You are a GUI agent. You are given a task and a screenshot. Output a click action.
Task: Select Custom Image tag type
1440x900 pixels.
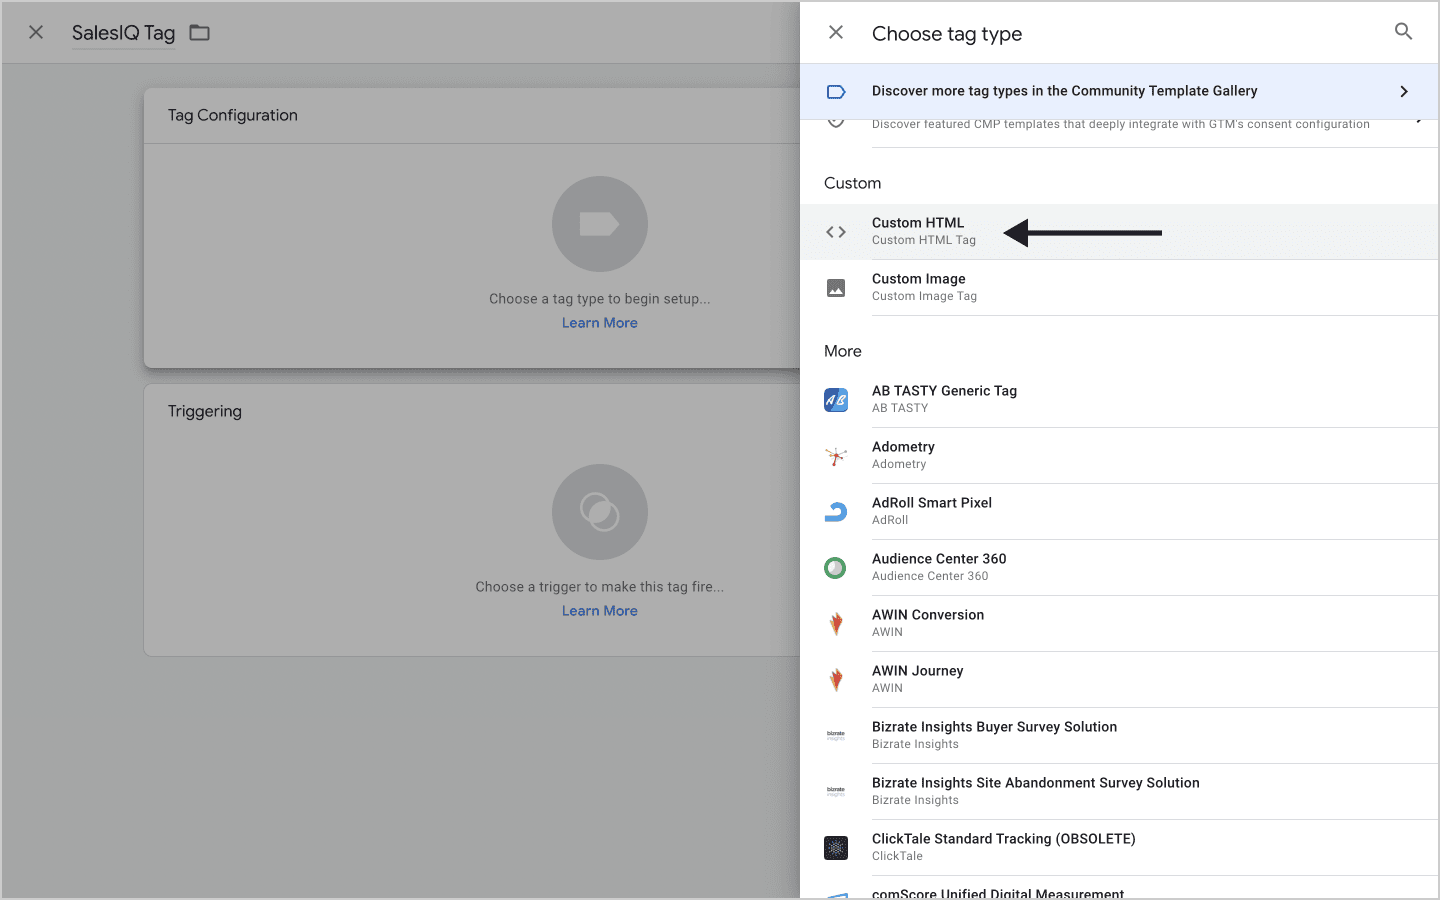[x=1120, y=288]
